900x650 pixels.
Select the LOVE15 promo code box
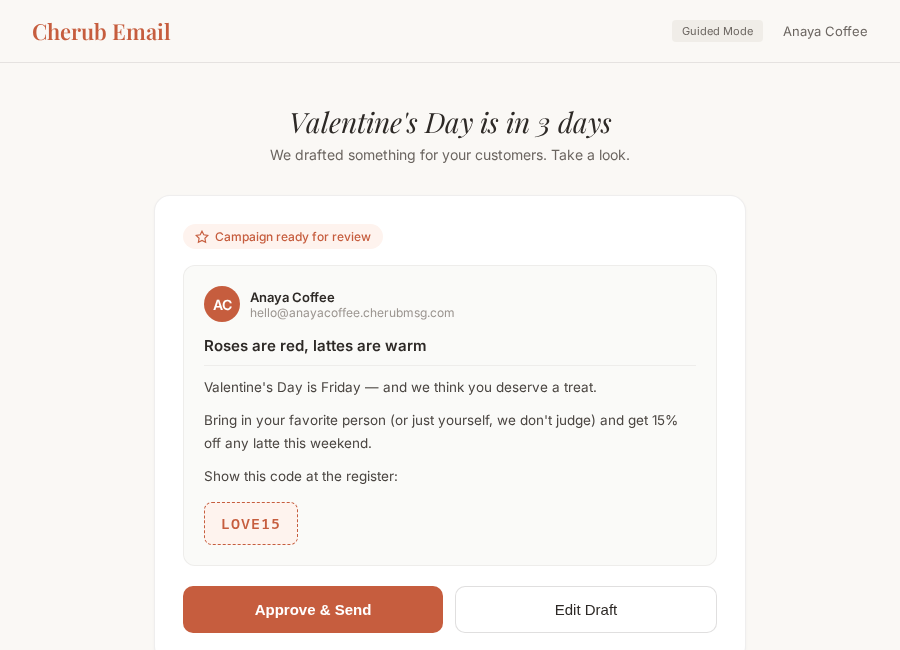click(251, 524)
